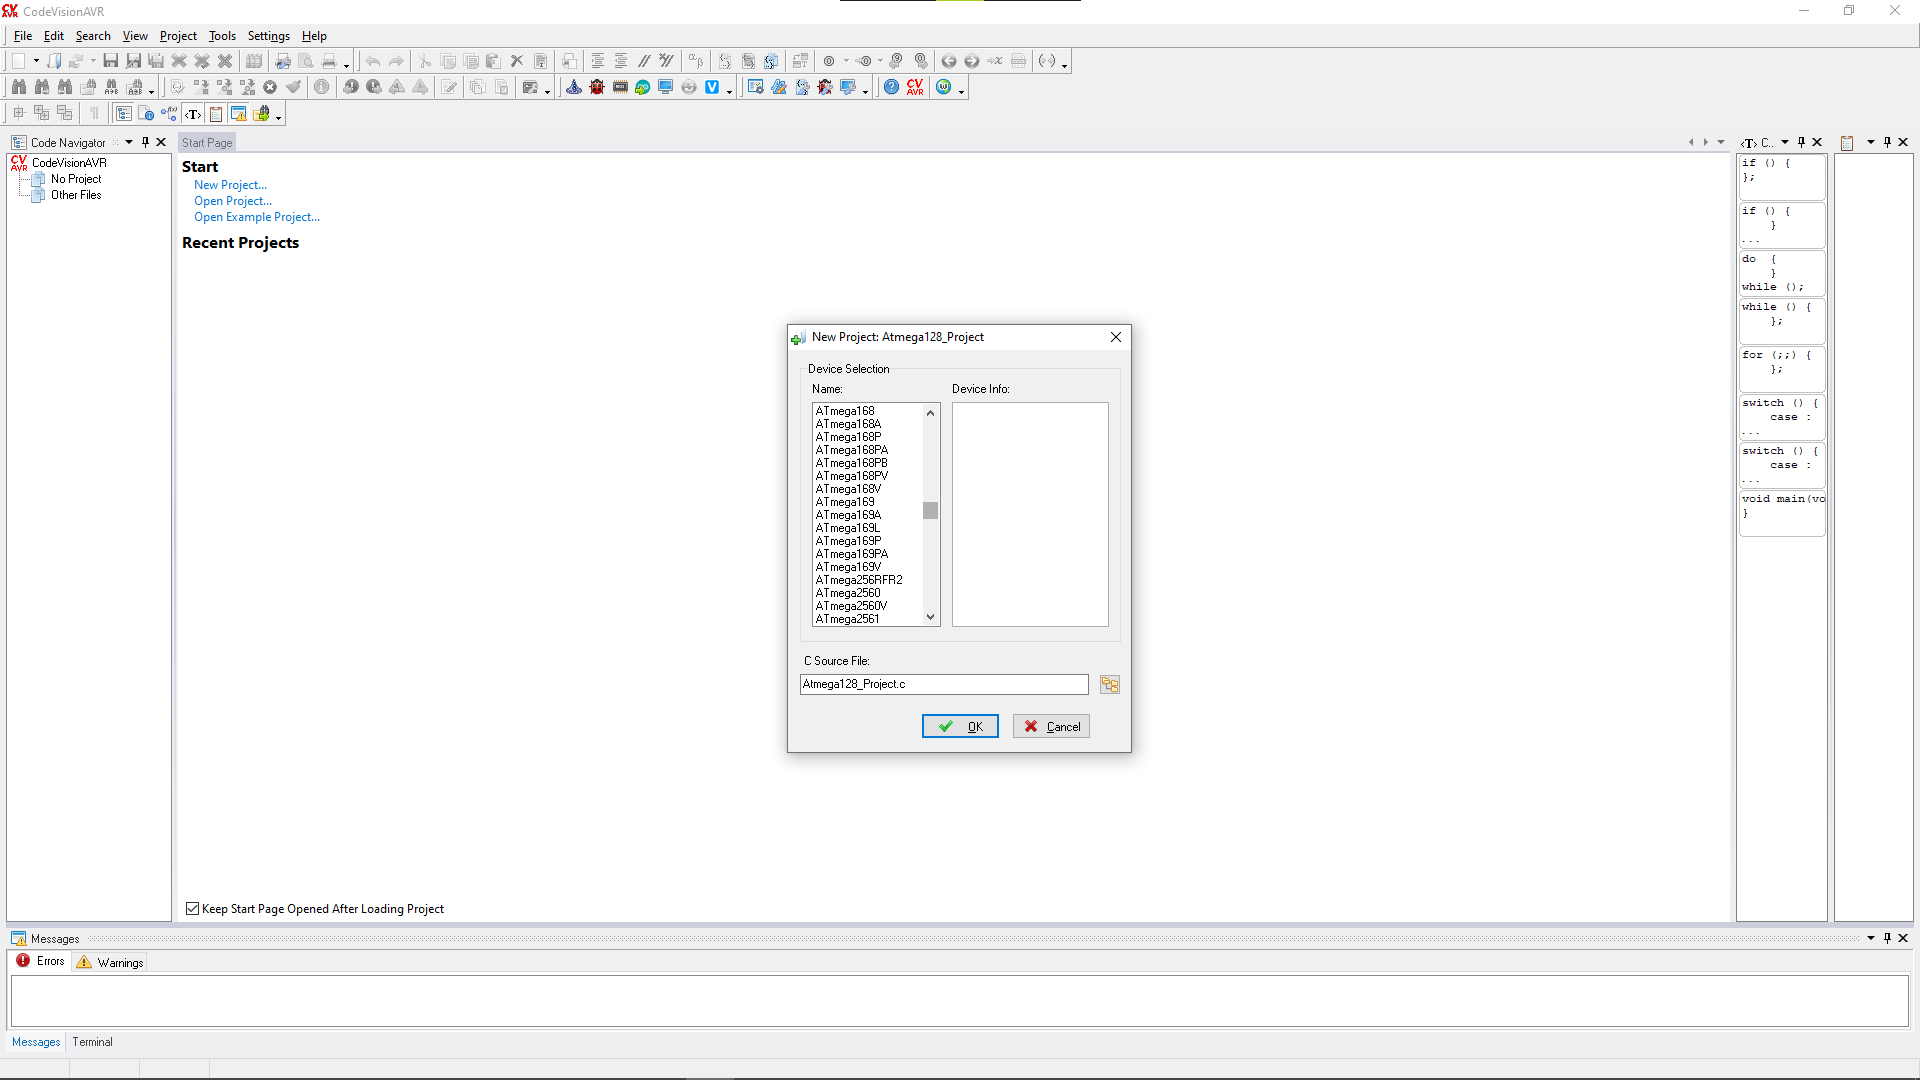The height and width of the screenshot is (1080, 1920).
Task: Click the CodeWizardAVR wizard hat icon
Action: pyautogui.click(x=574, y=87)
